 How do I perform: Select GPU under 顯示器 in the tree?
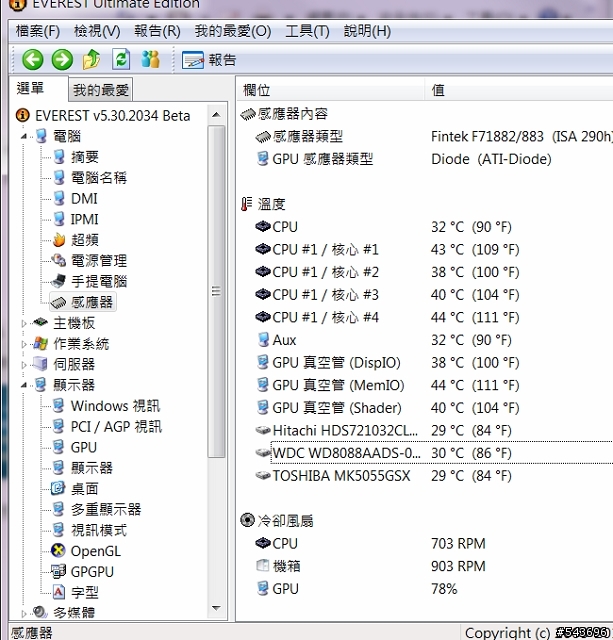click(x=84, y=448)
